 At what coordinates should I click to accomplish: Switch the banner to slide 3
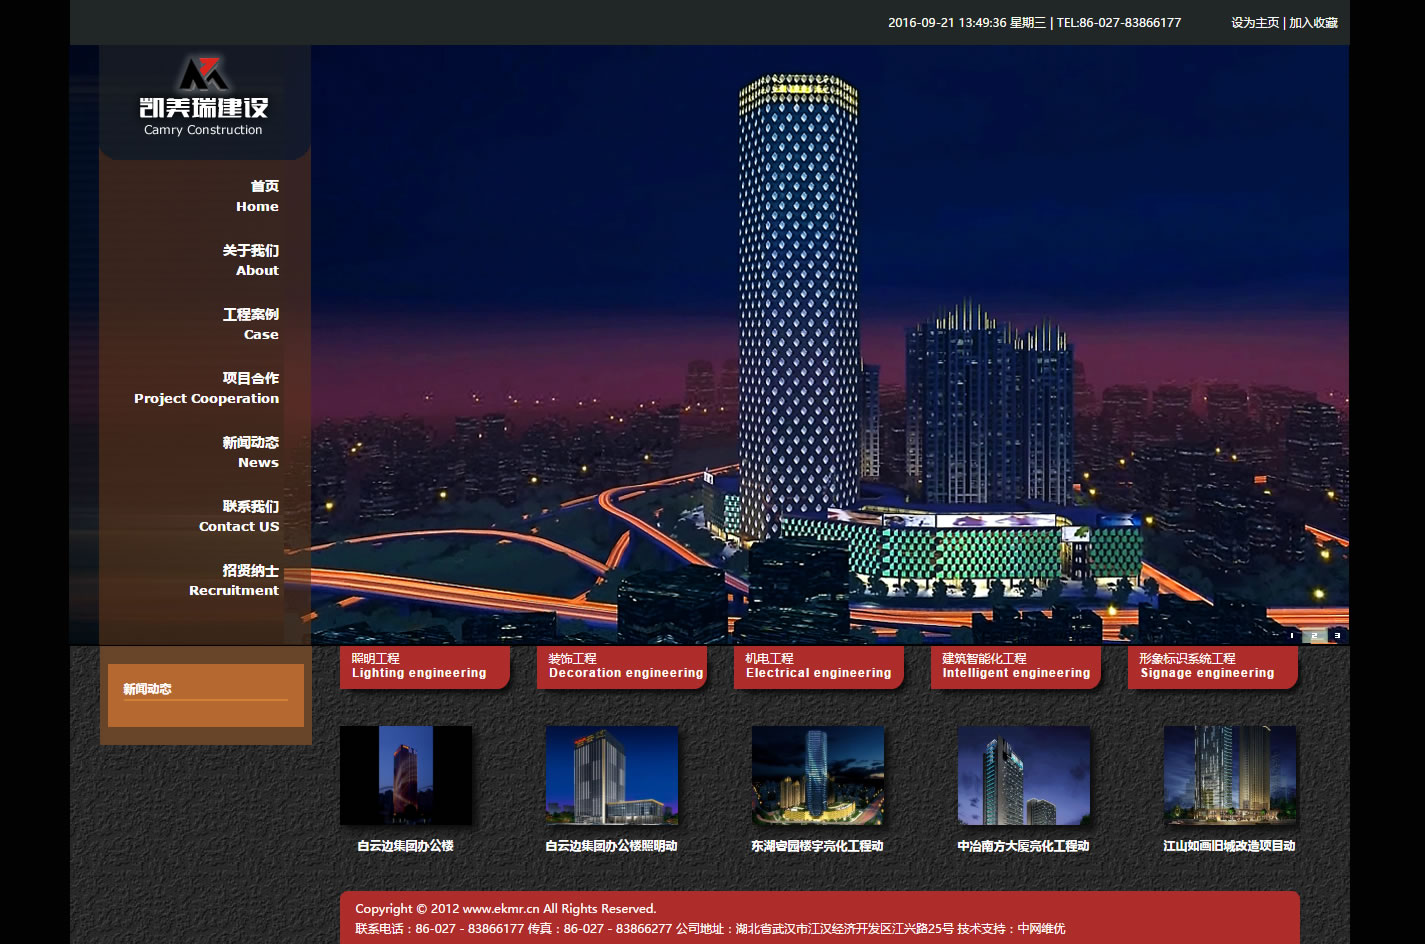pos(1337,635)
